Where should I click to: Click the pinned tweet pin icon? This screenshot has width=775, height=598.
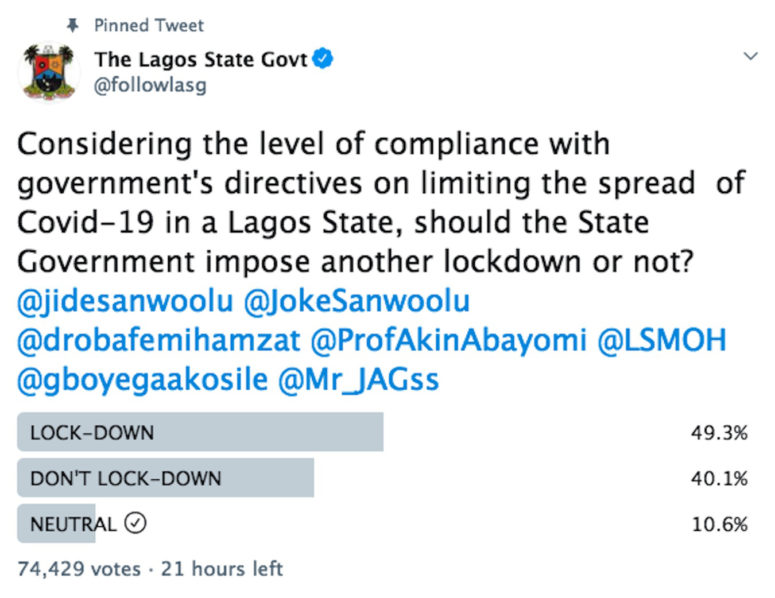click(x=72, y=24)
